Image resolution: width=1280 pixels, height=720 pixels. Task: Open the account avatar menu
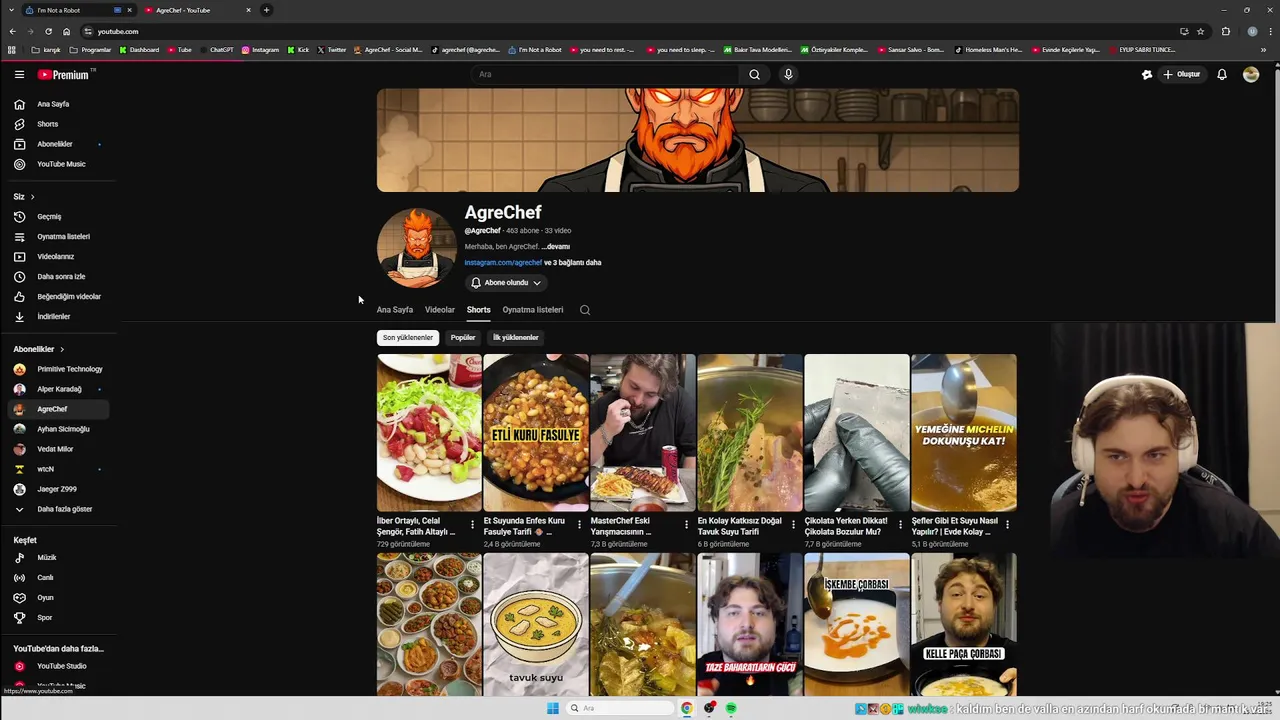(1251, 74)
